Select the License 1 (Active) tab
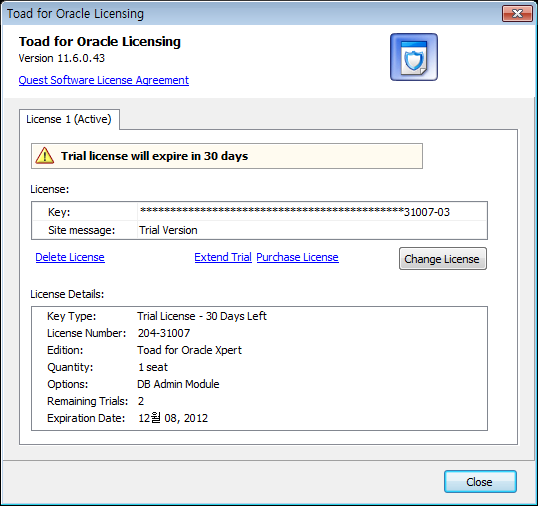 click(x=69, y=119)
